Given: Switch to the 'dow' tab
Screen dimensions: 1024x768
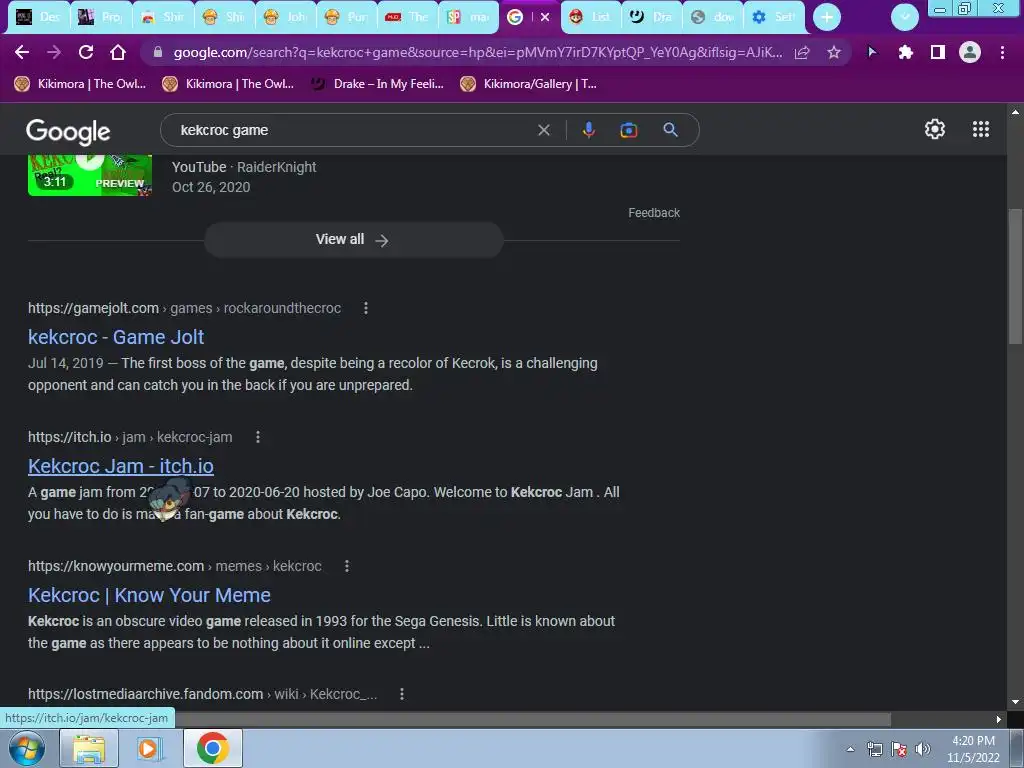Looking at the screenshot, I should coord(713,17).
